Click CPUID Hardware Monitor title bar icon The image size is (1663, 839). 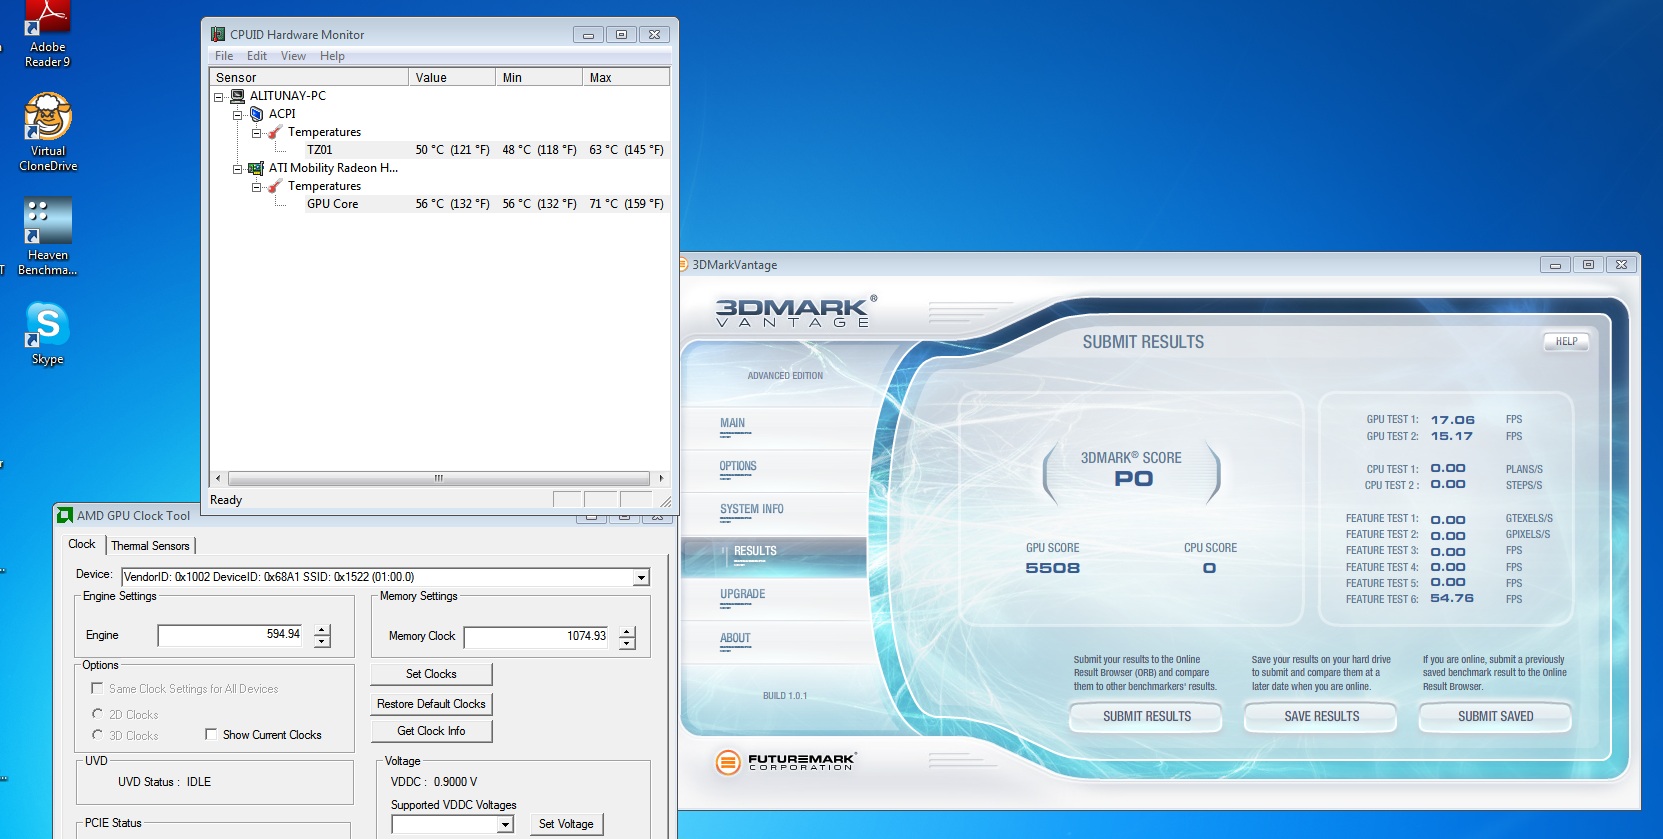coord(218,34)
